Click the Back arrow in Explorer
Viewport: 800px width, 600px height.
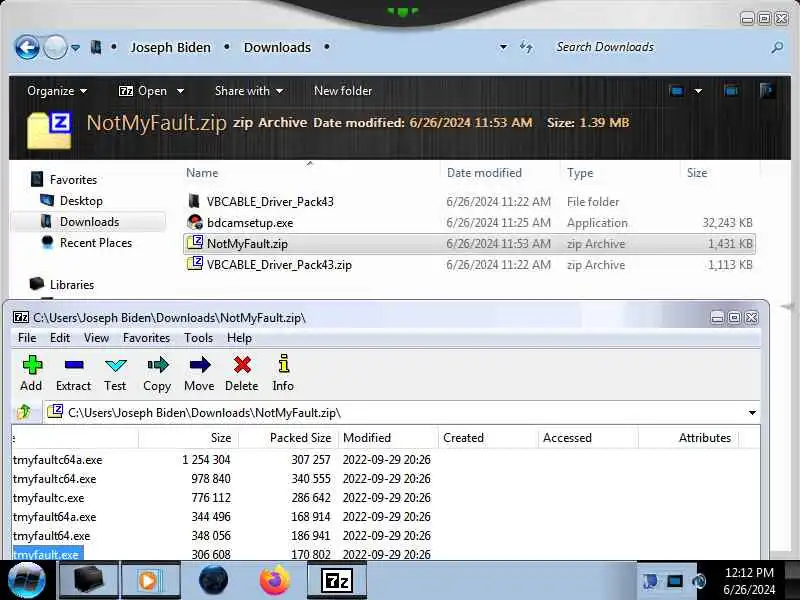pyautogui.click(x=27, y=47)
